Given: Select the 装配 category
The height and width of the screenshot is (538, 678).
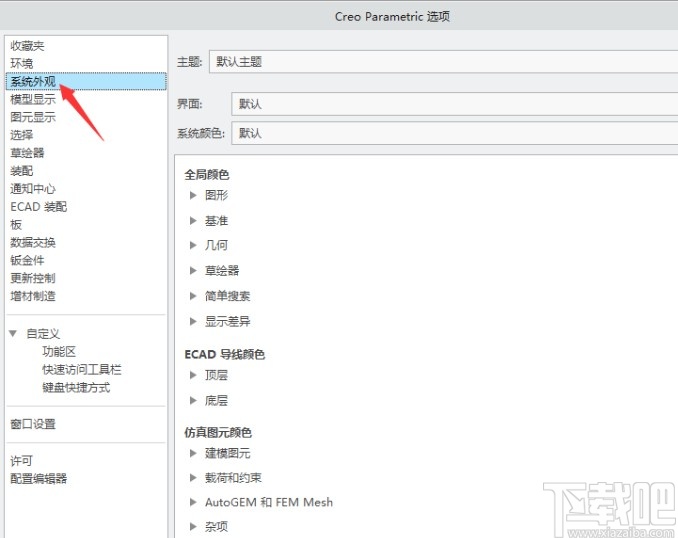Looking at the screenshot, I should 22,171.
